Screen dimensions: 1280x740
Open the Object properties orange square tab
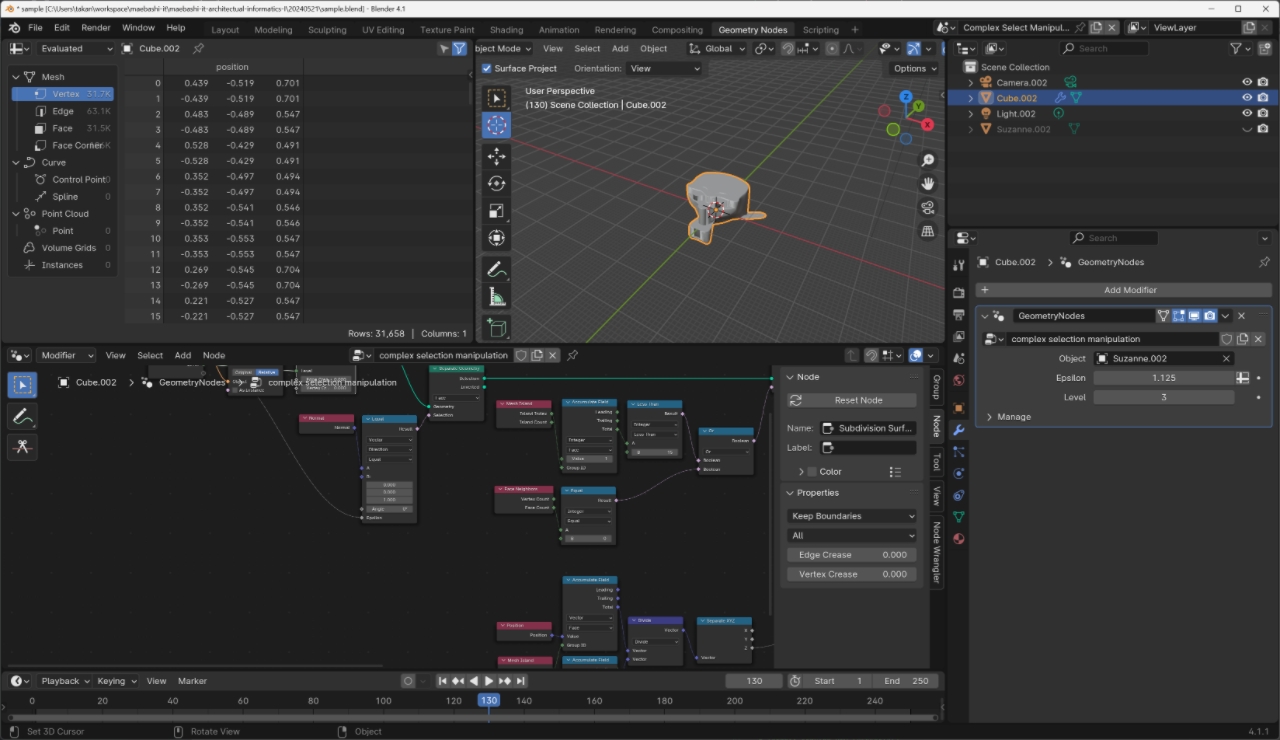click(x=959, y=408)
